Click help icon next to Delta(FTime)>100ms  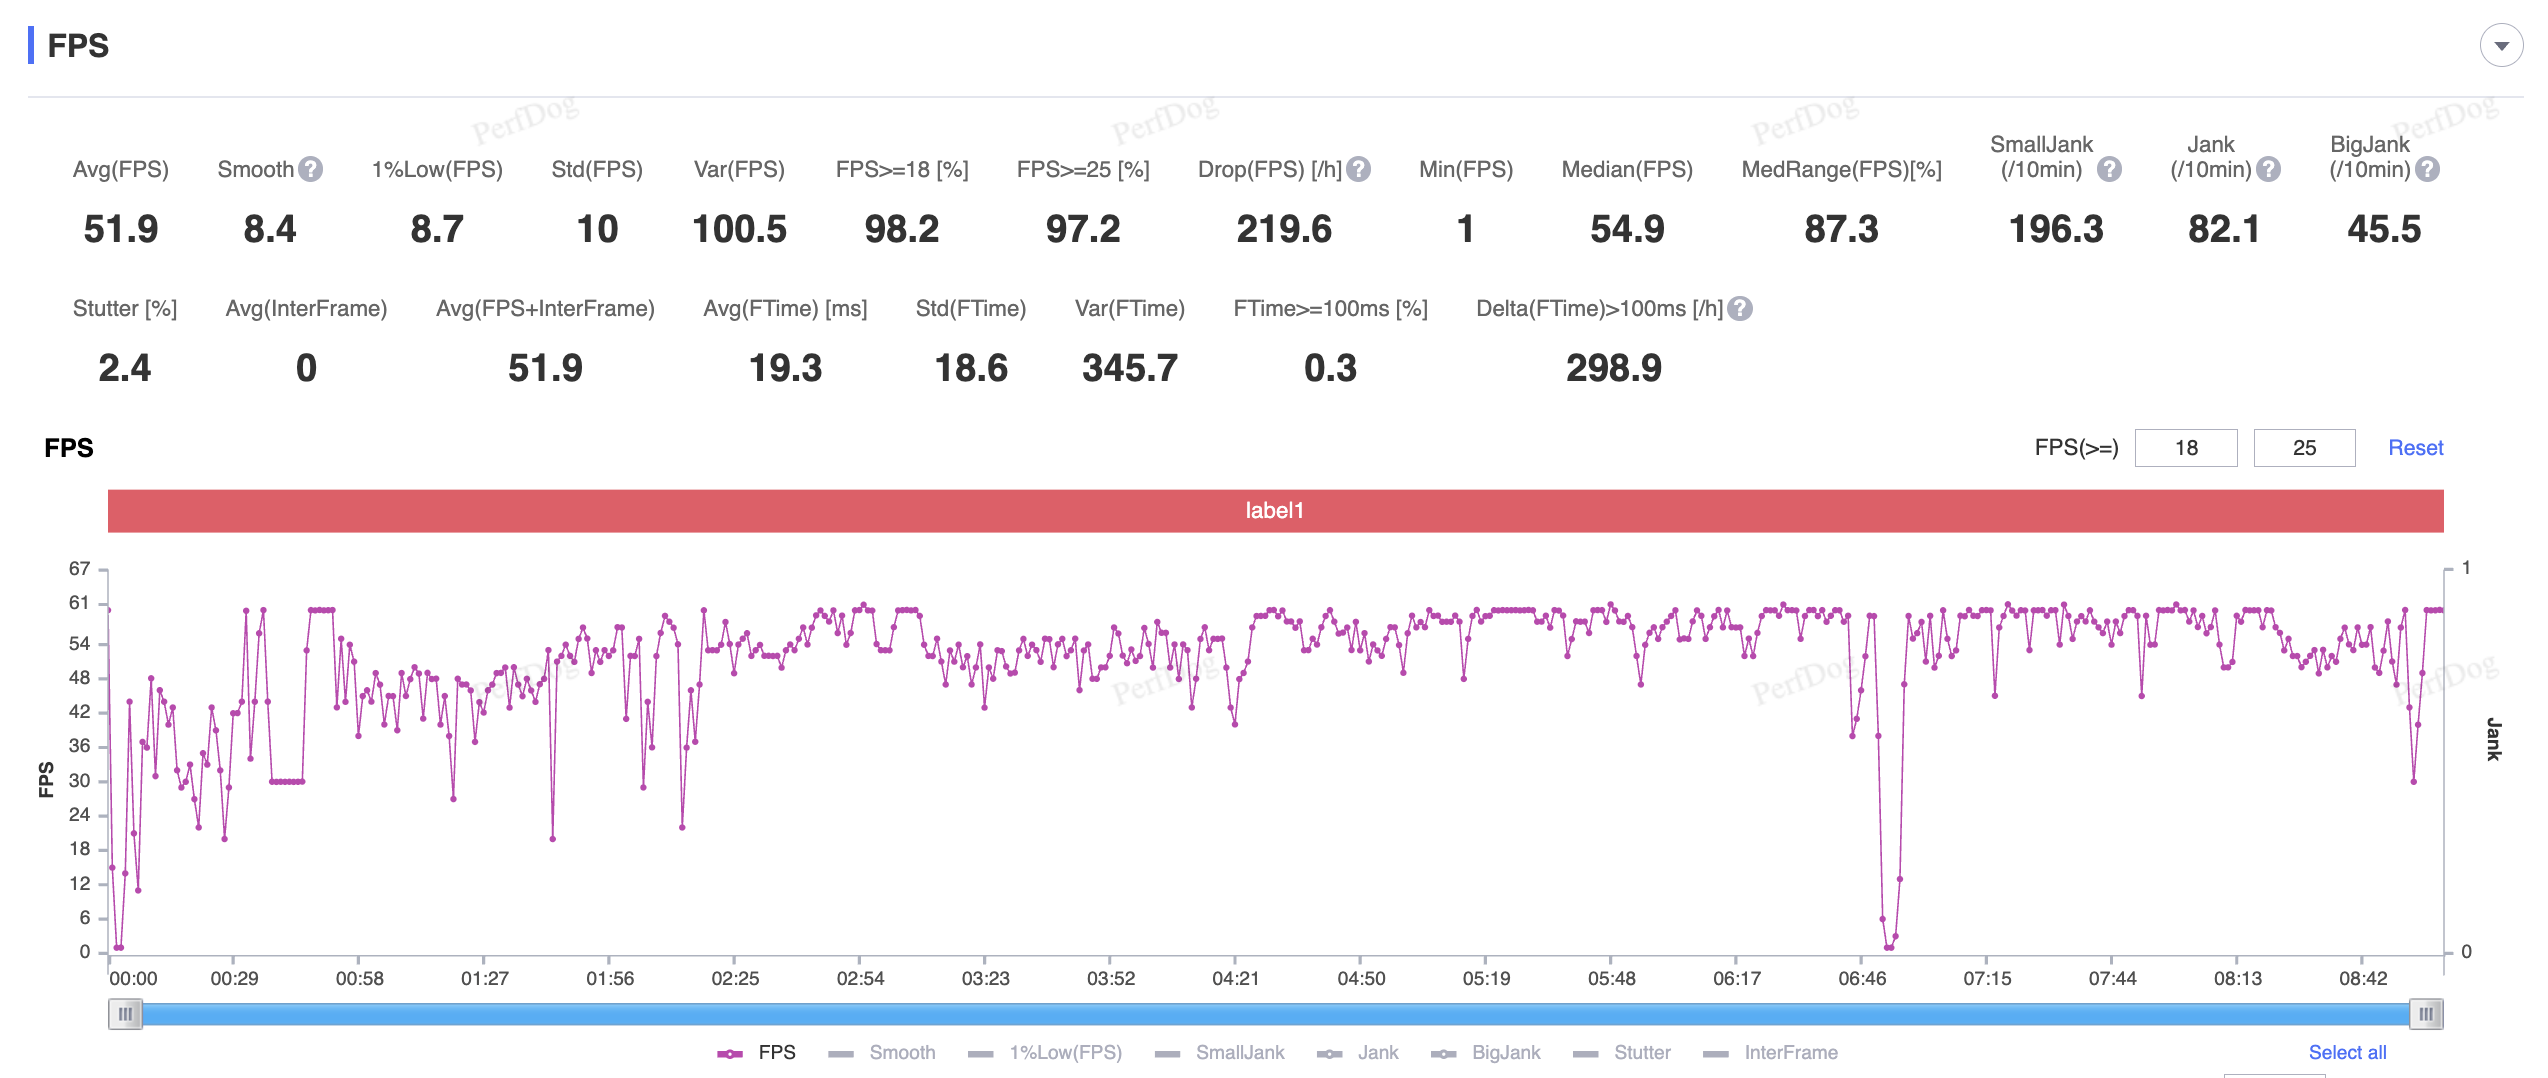1740,308
